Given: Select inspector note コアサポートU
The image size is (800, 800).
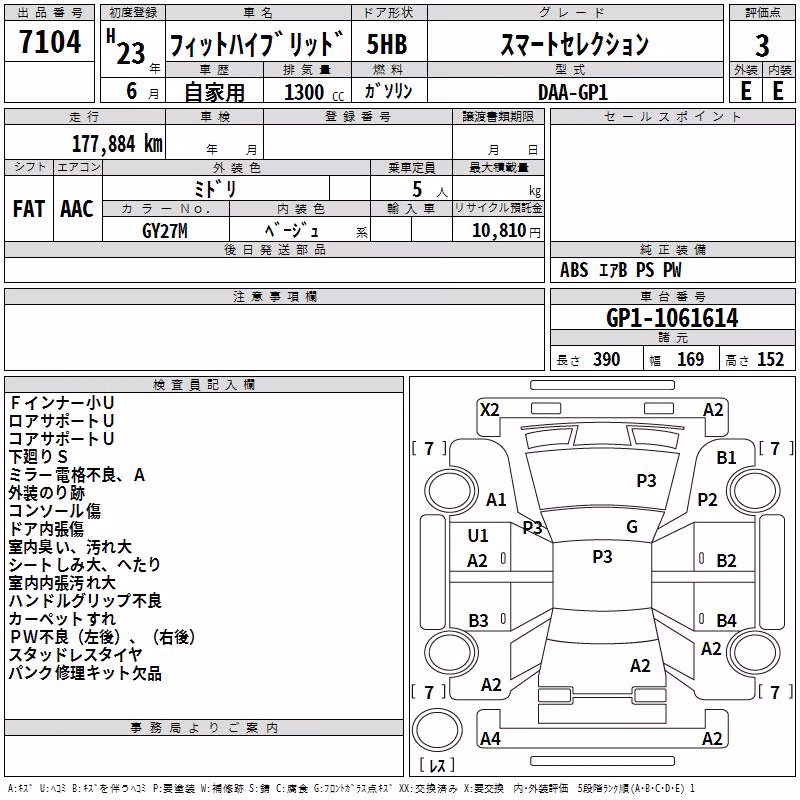Looking at the screenshot, I should 61,439.
